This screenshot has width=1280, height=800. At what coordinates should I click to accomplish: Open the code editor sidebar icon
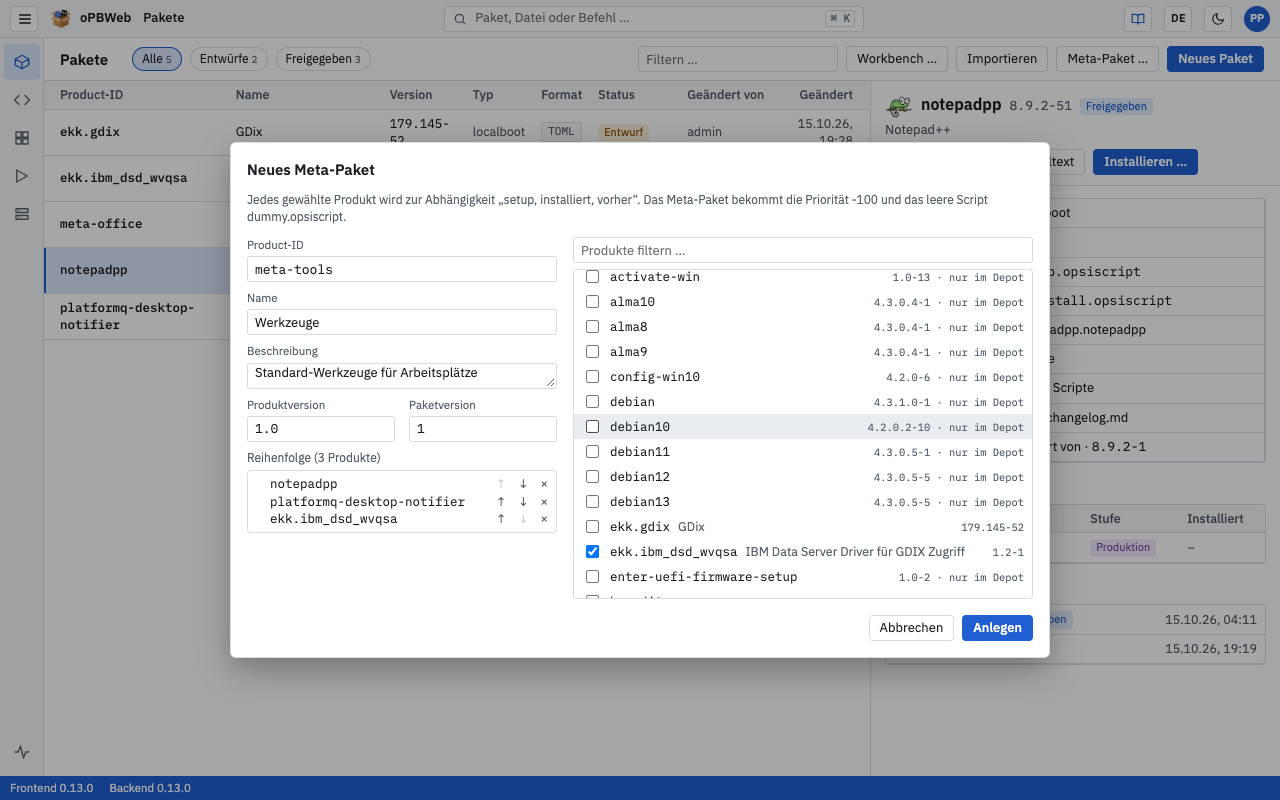click(x=22, y=100)
